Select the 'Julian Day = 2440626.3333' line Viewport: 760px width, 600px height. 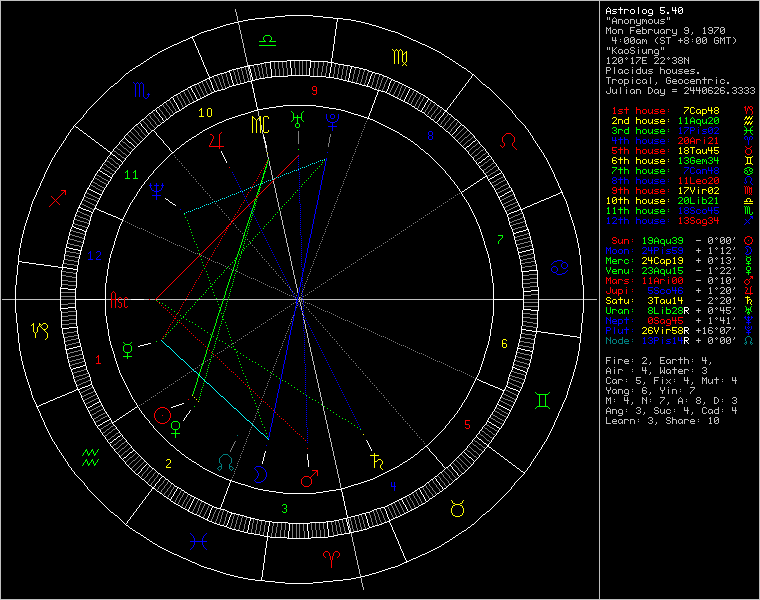click(x=681, y=91)
